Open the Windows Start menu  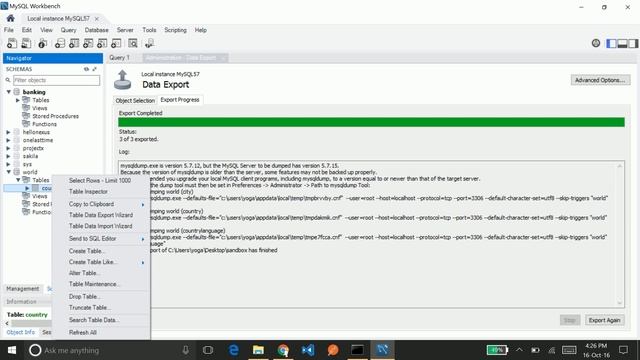click(11, 350)
